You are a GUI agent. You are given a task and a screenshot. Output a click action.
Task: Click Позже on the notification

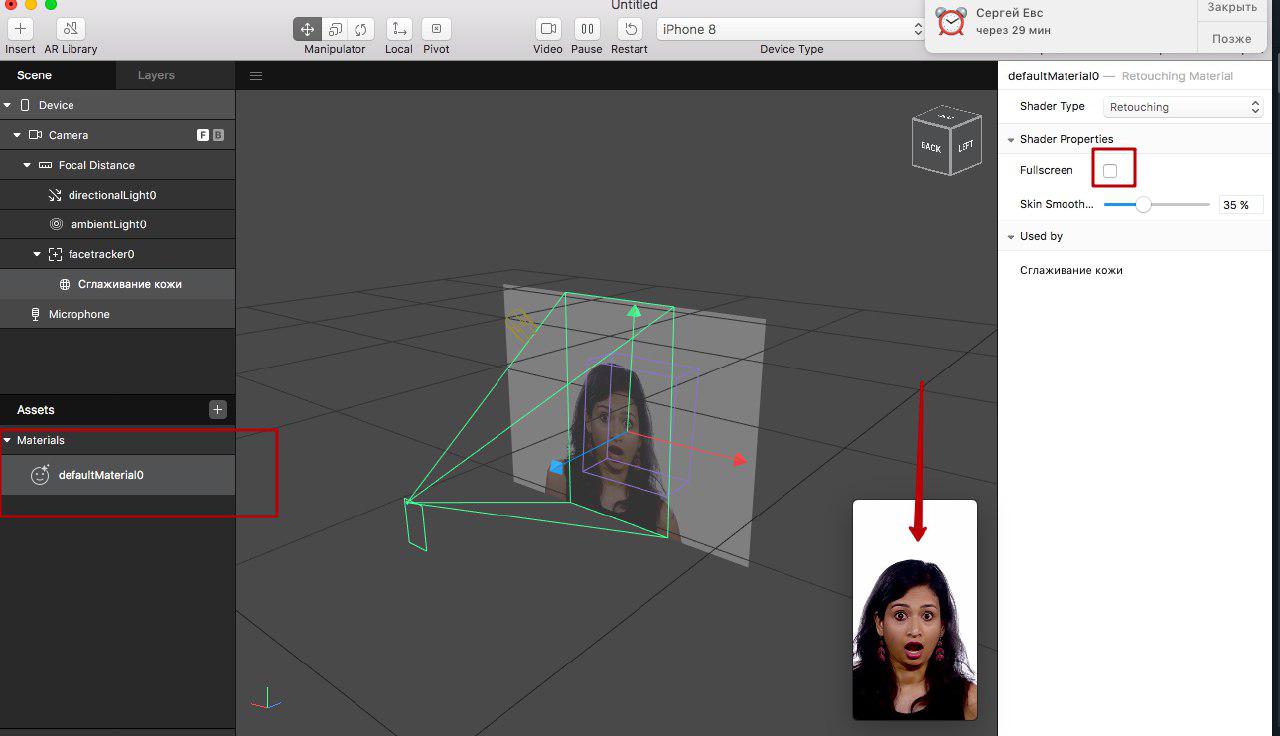pyautogui.click(x=1232, y=39)
